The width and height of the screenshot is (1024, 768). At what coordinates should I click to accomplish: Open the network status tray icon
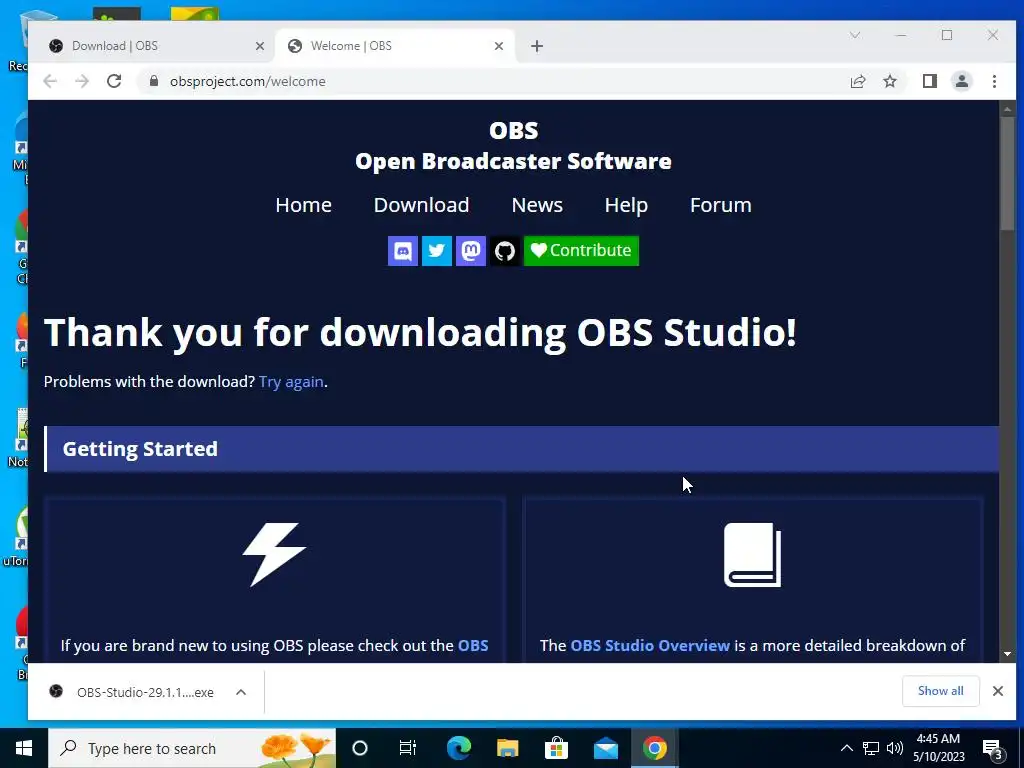871,748
